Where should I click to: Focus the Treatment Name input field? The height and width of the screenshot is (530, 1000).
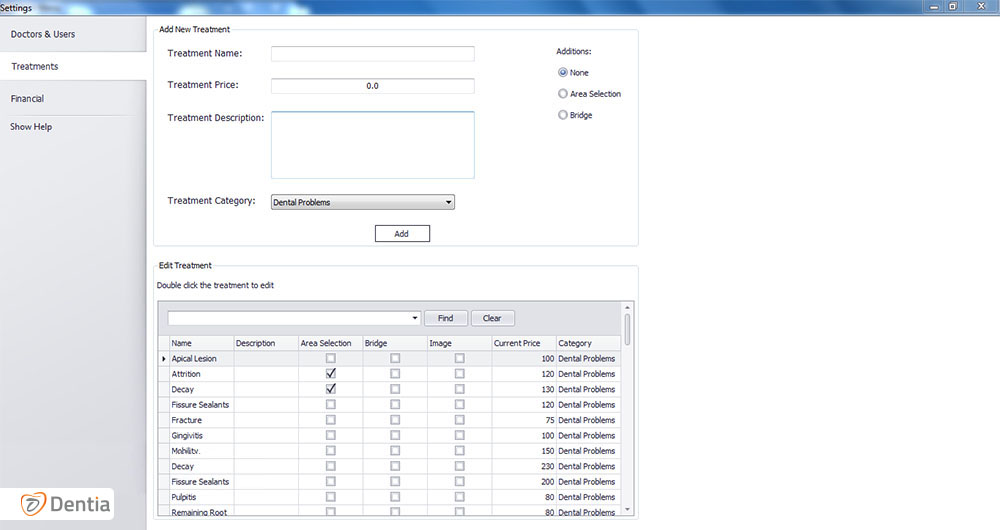[372, 54]
